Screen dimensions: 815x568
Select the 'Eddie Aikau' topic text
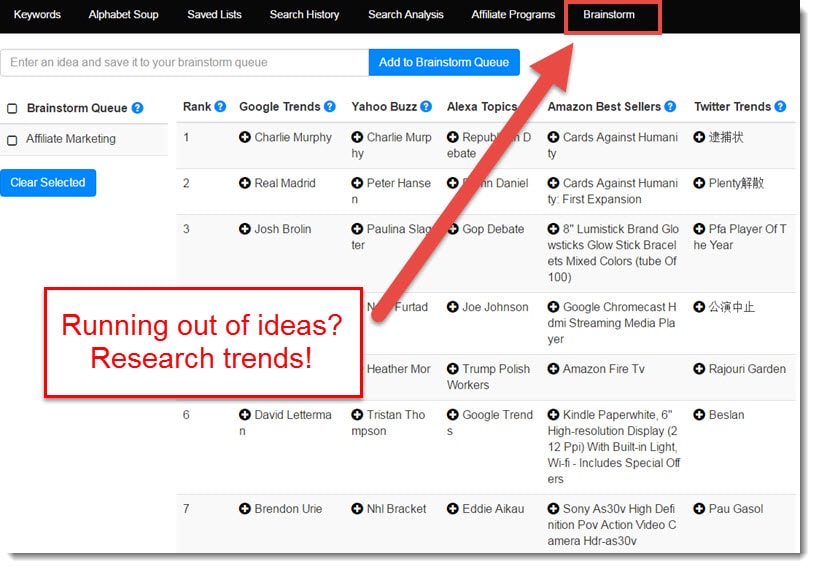(493, 509)
